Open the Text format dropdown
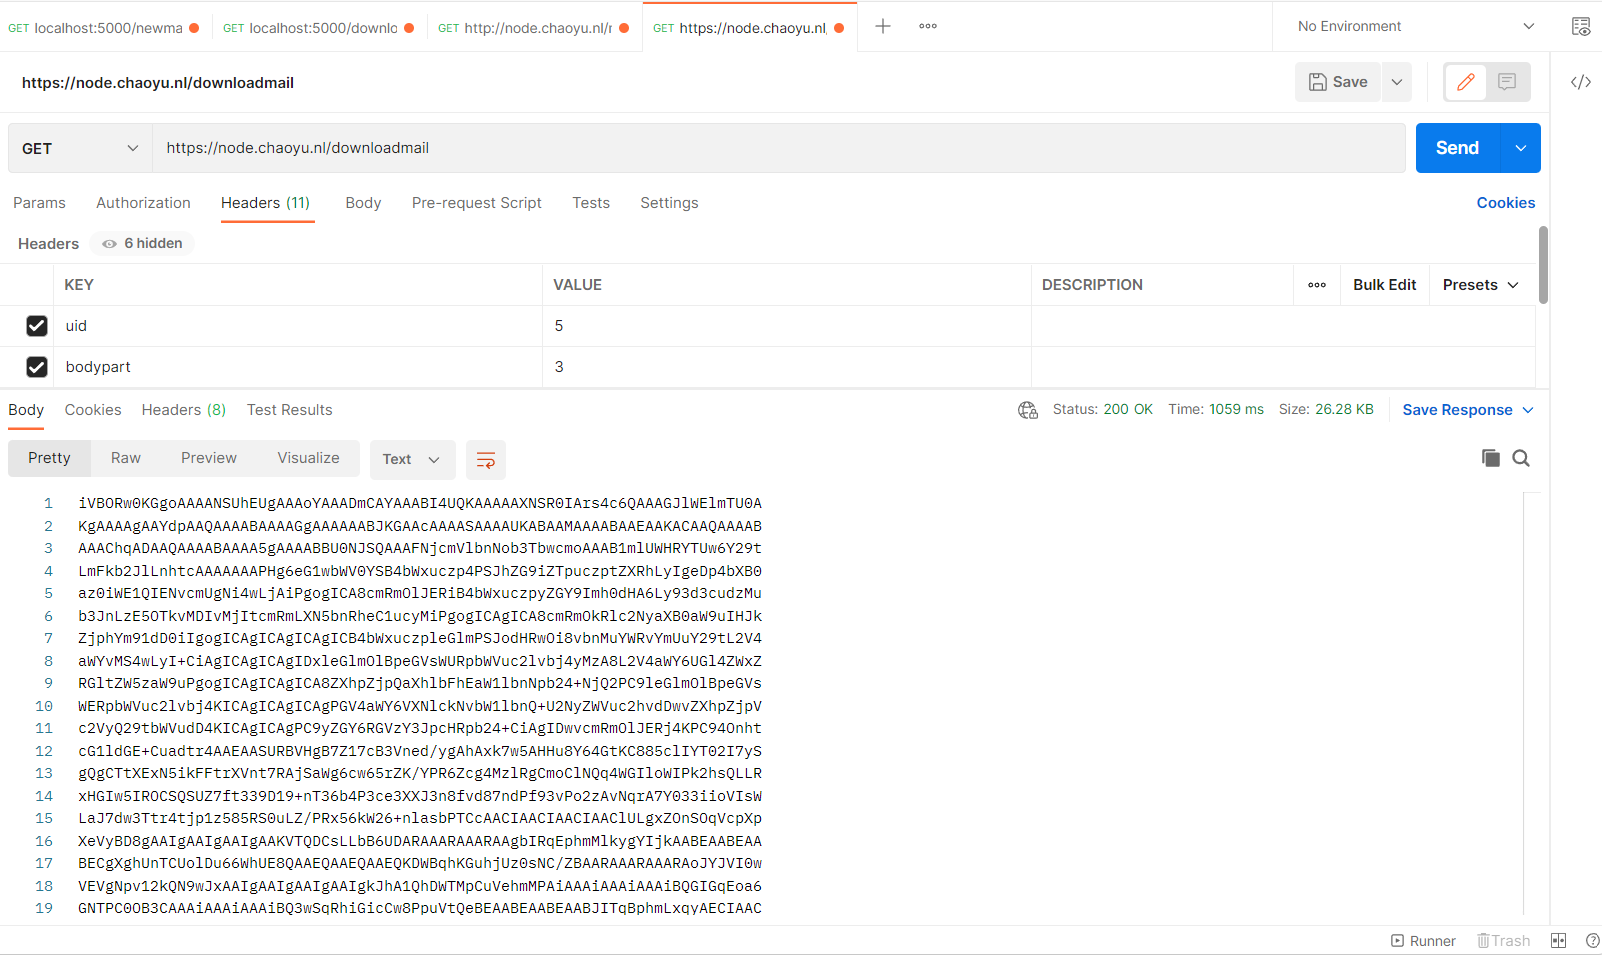Viewport: 1602px width, 962px height. pyautogui.click(x=411, y=460)
